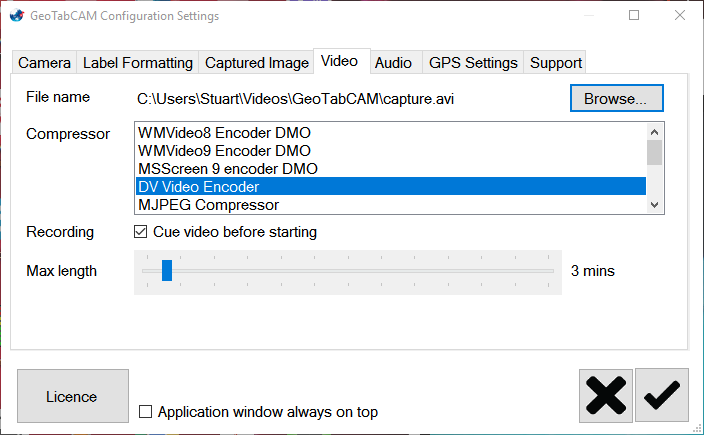The width and height of the screenshot is (704, 435).
Task: Open the Audio tab
Action: pos(393,62)
